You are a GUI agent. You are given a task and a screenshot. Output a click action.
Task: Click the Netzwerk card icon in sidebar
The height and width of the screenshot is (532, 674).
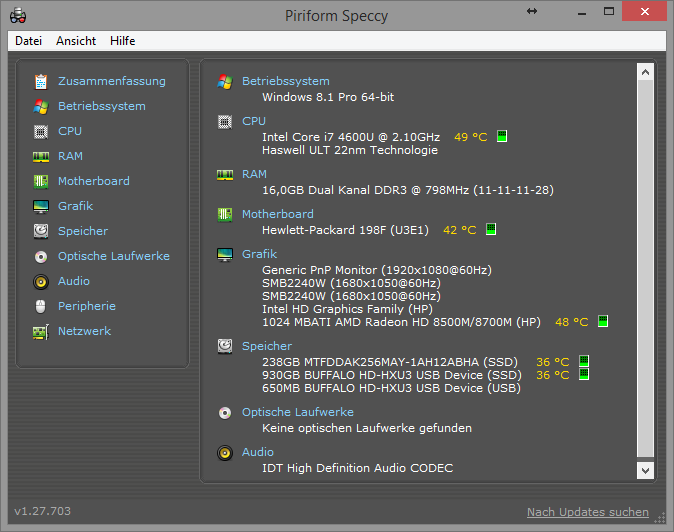click(x=41, y=332)
